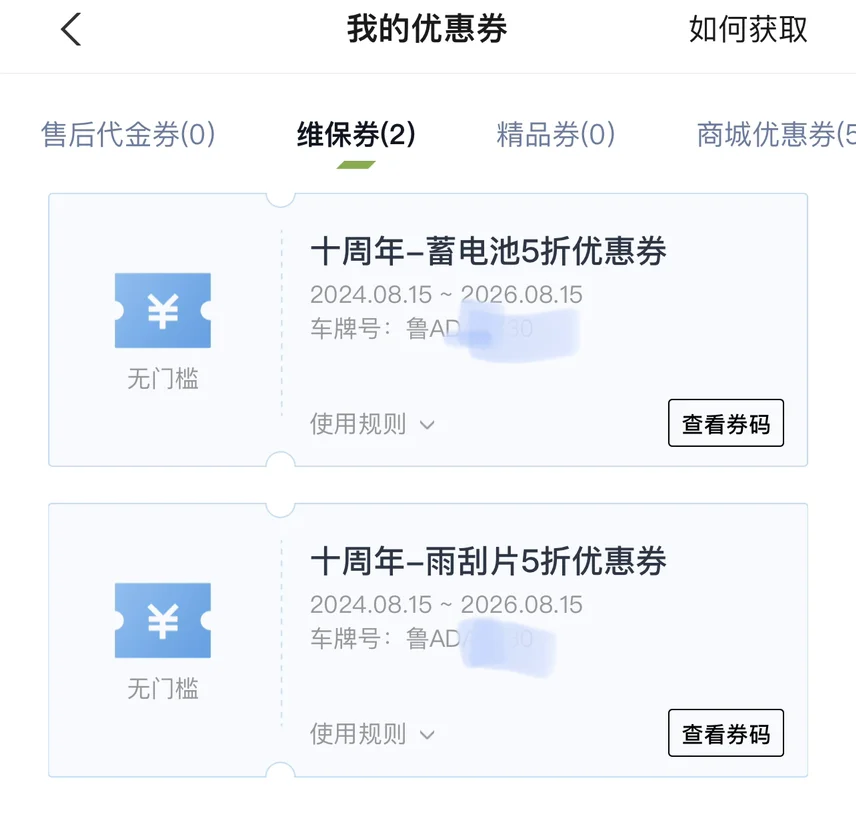Open 十周年-雨刮片5折优惠券 title
Image resolution: width=856 pixels, height=828 pixels.
488,561
